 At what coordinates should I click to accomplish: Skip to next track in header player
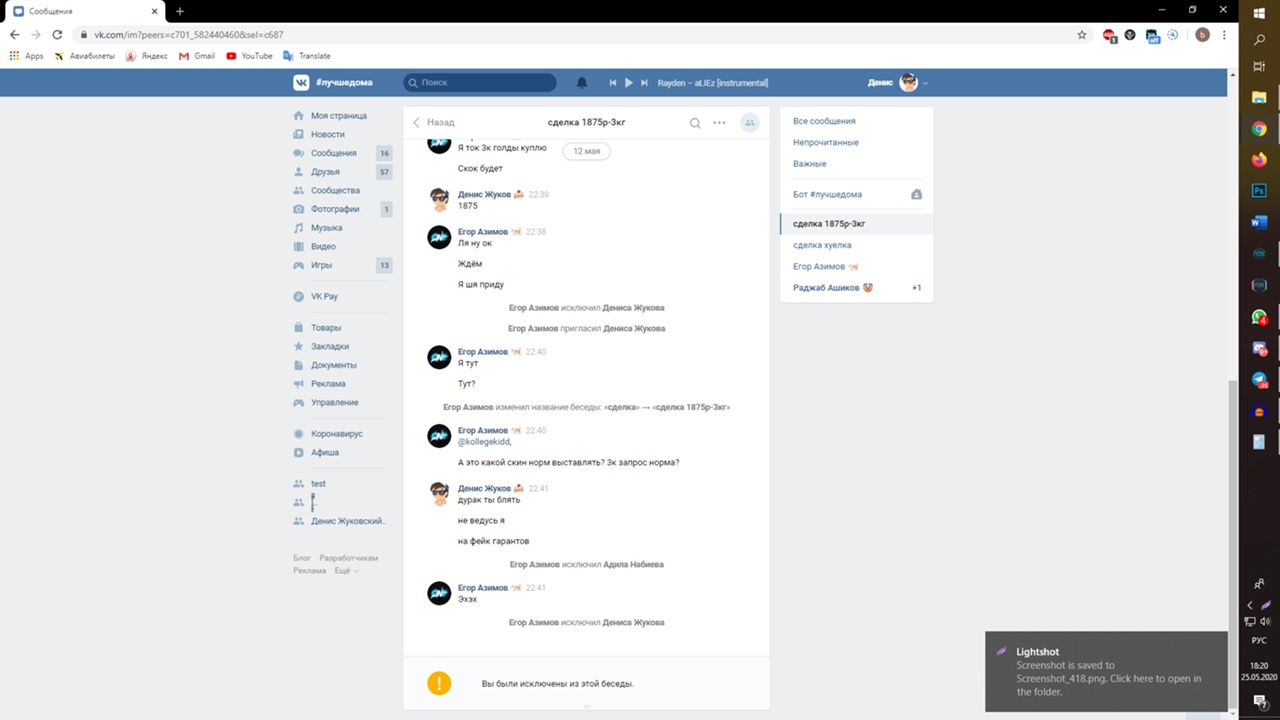click(645, 83)
